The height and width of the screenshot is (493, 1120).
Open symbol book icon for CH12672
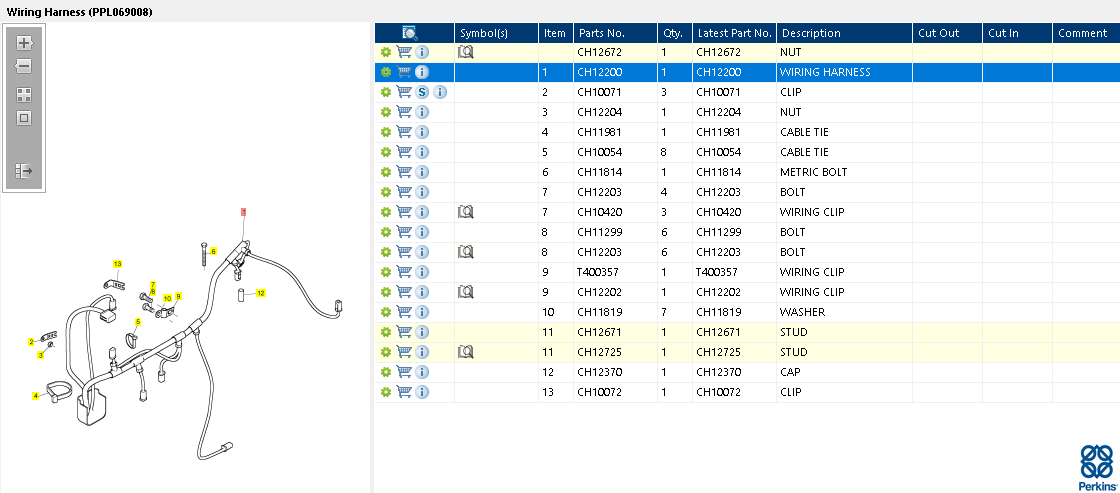click(x=465, y=52)
